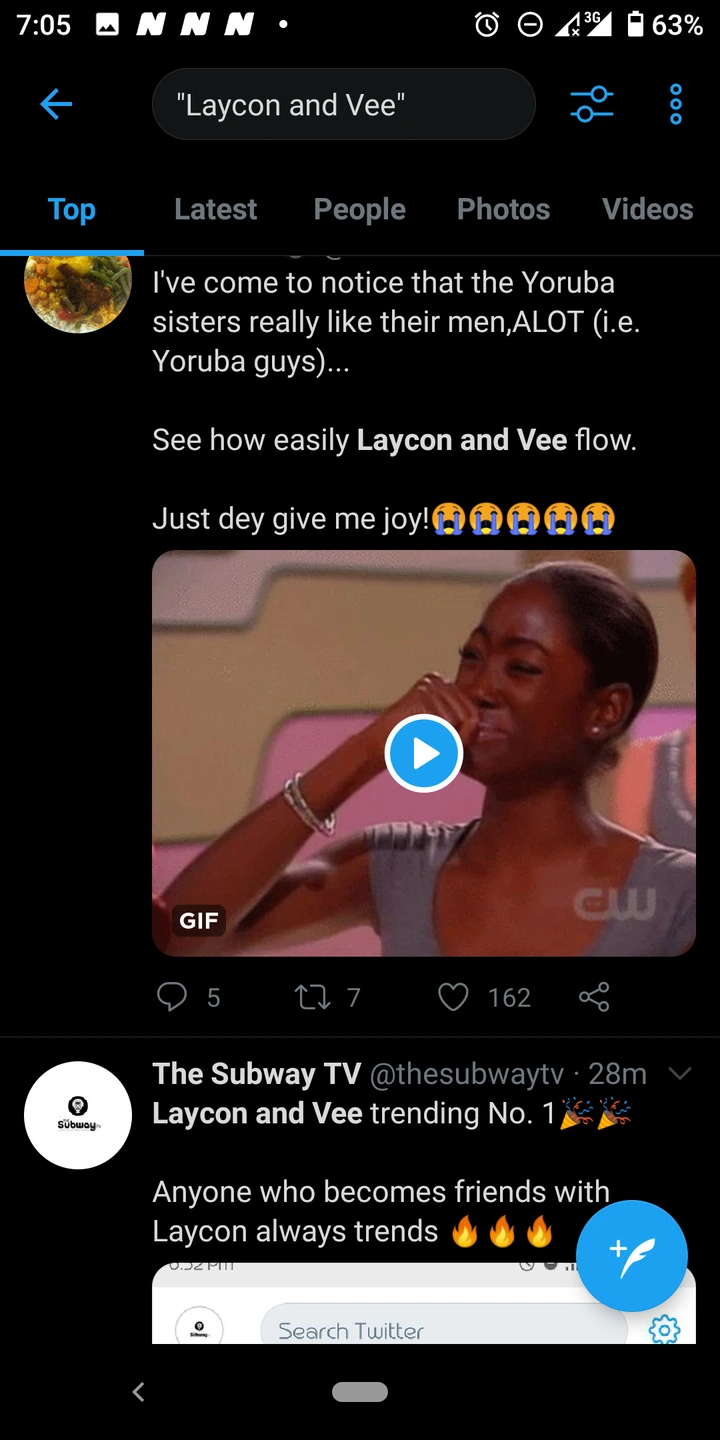Tap the Android back navigation arrow
This screenshot has width=720, height=1440.
[138, 1391]
